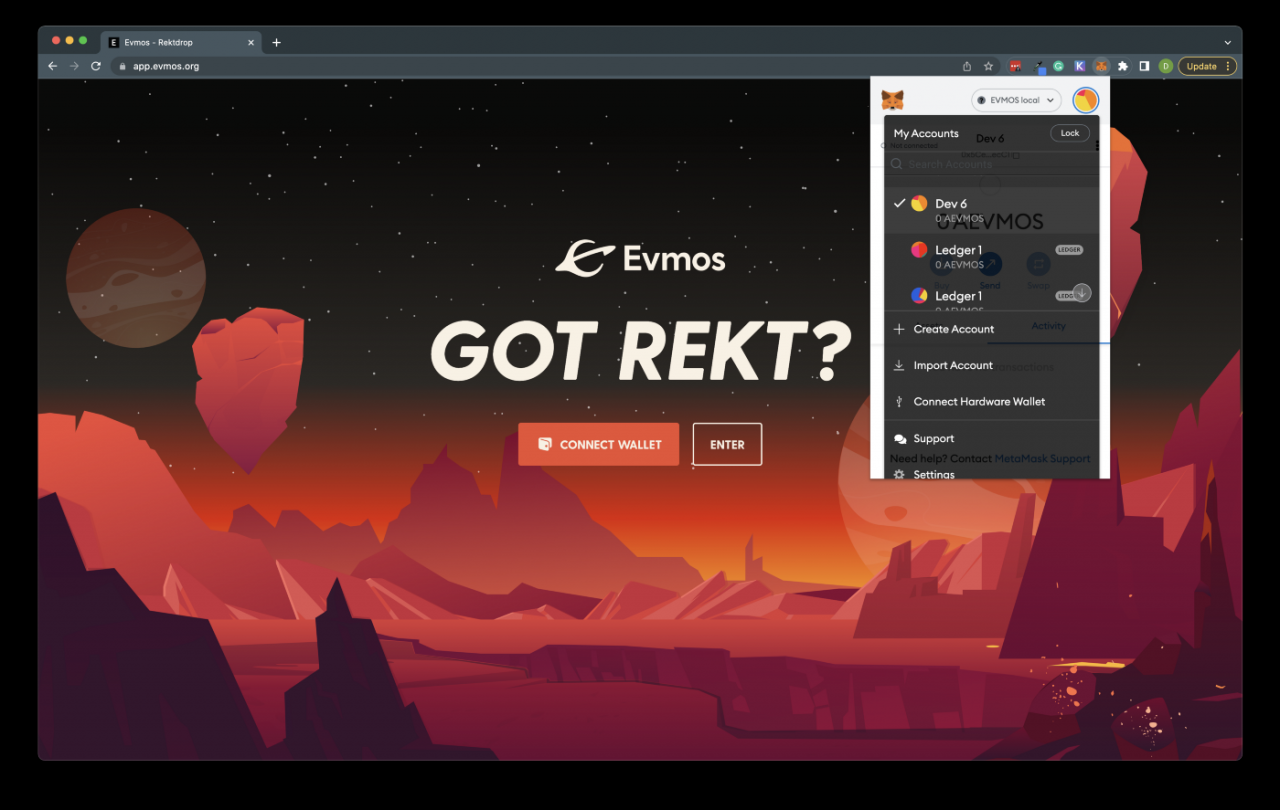Viewport: 1280px width, 810px height.
Task: Select Connect Hardware Wallet menu entry
Action: pyautogui.click(x=991, y=401)
